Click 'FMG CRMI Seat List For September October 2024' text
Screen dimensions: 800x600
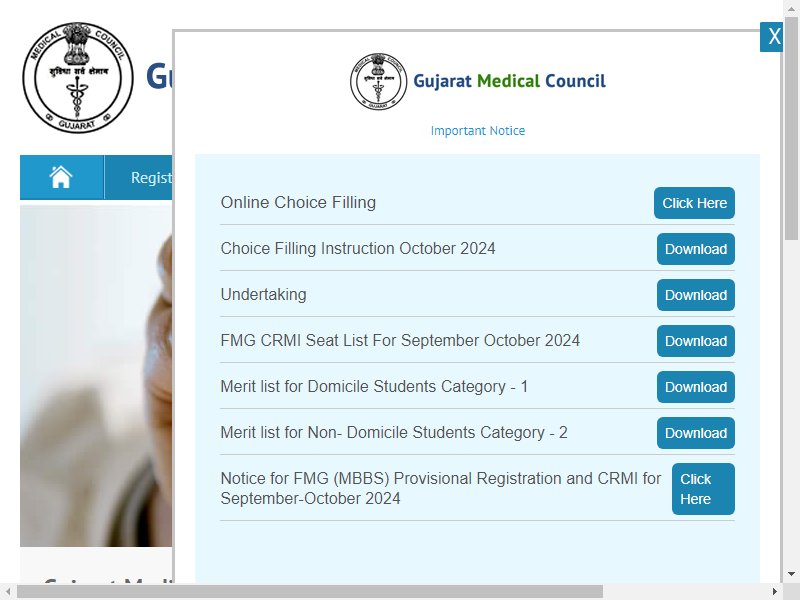(x=400, y=340)
